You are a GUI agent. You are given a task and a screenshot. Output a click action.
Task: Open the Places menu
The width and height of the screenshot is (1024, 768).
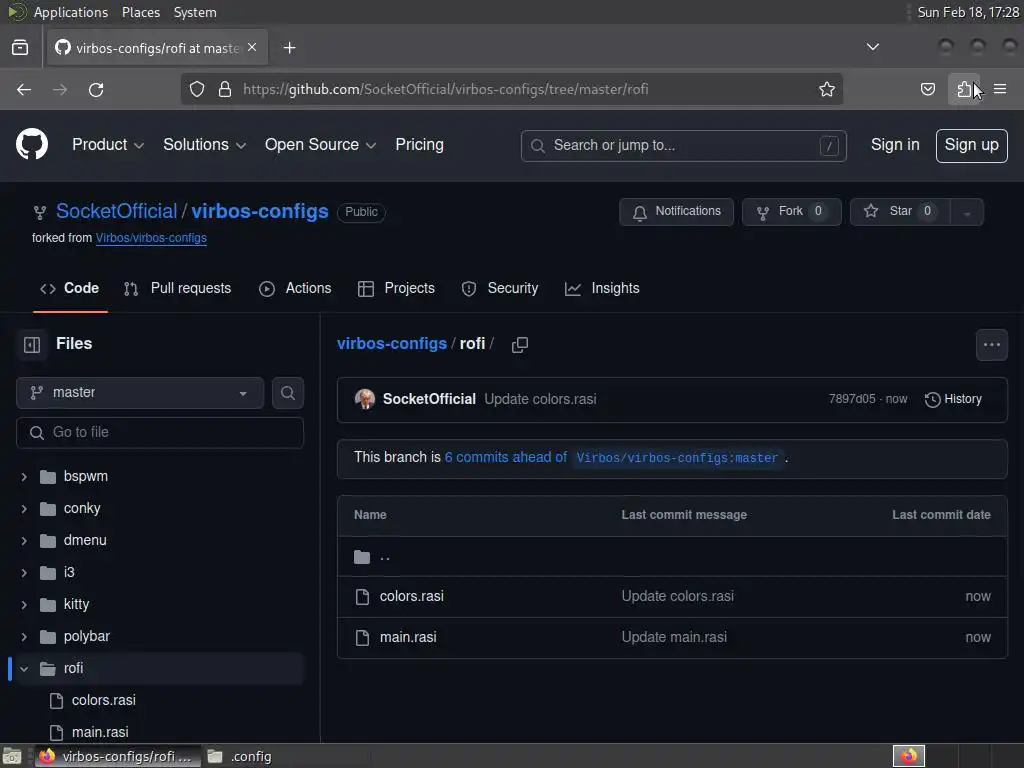coord(140,12)
